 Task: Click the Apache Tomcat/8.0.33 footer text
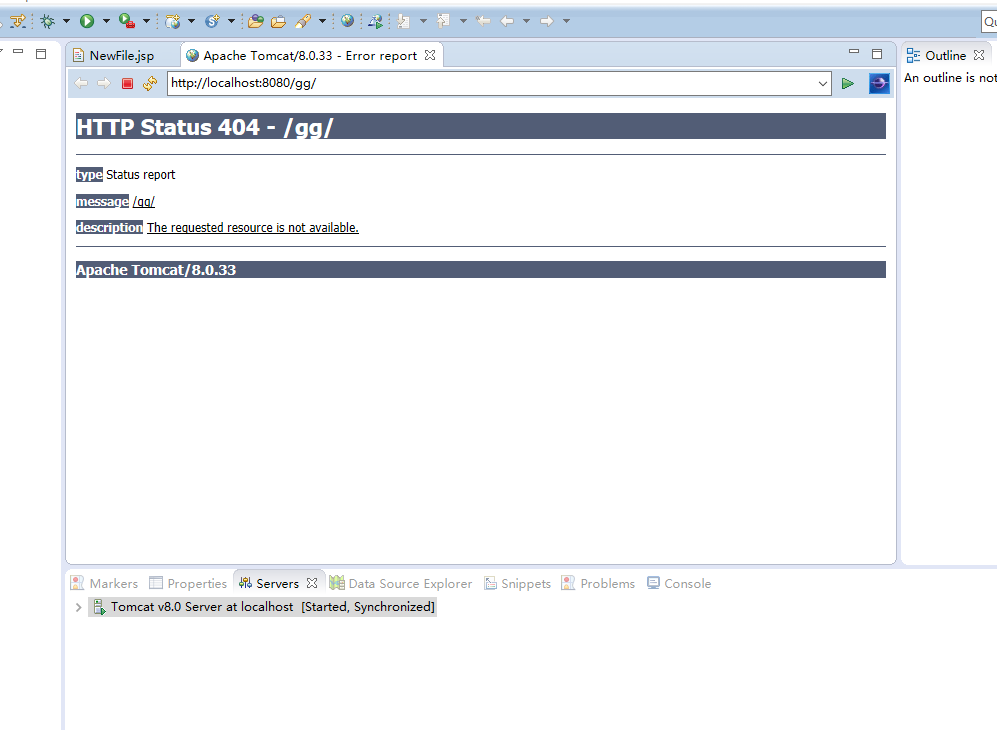156,270
